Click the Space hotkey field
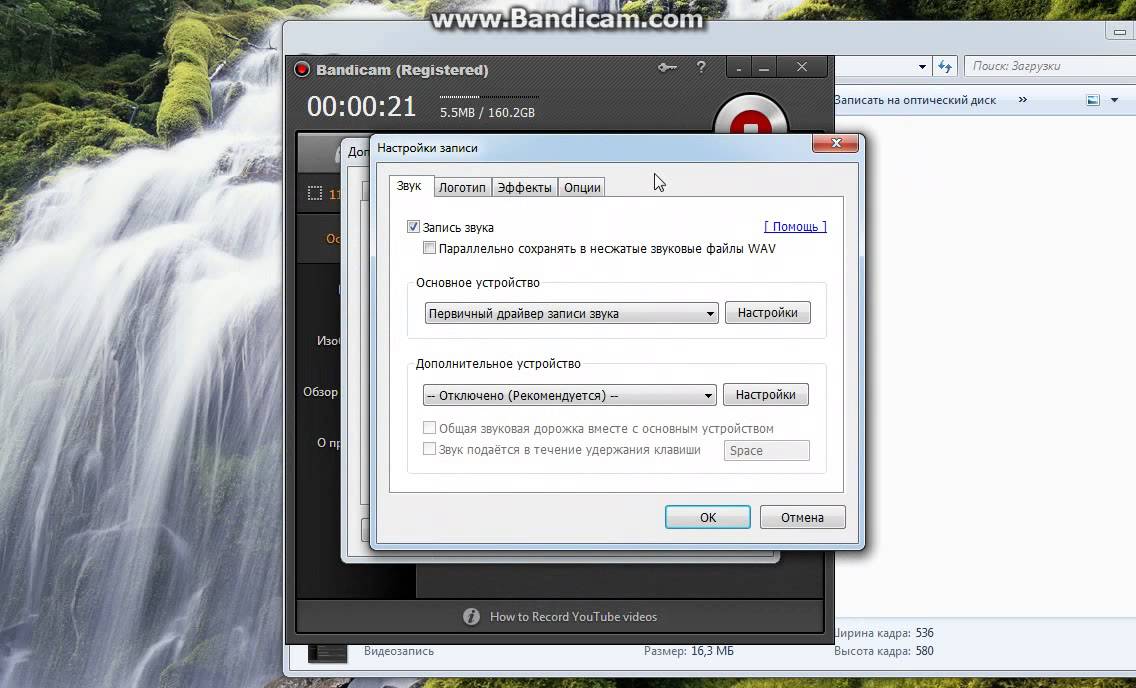 [767, 450]
